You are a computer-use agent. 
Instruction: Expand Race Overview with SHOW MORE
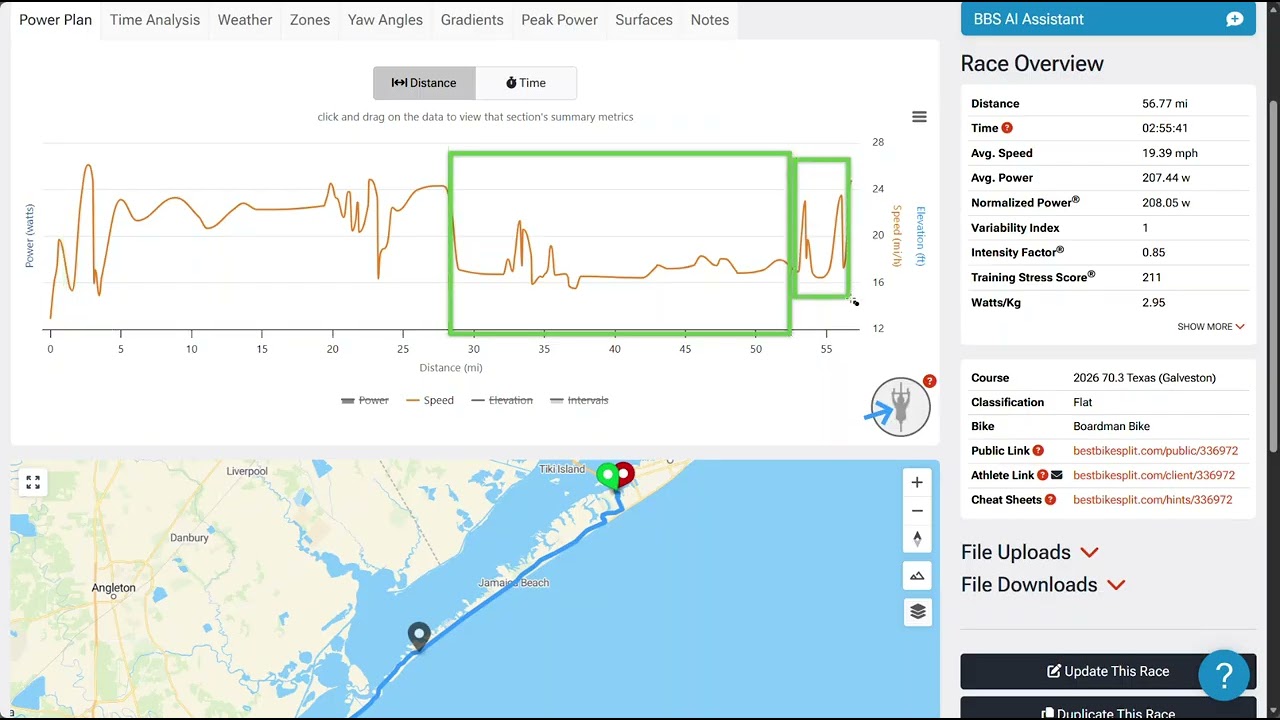pyautogui.click(x=1210, y=327)
